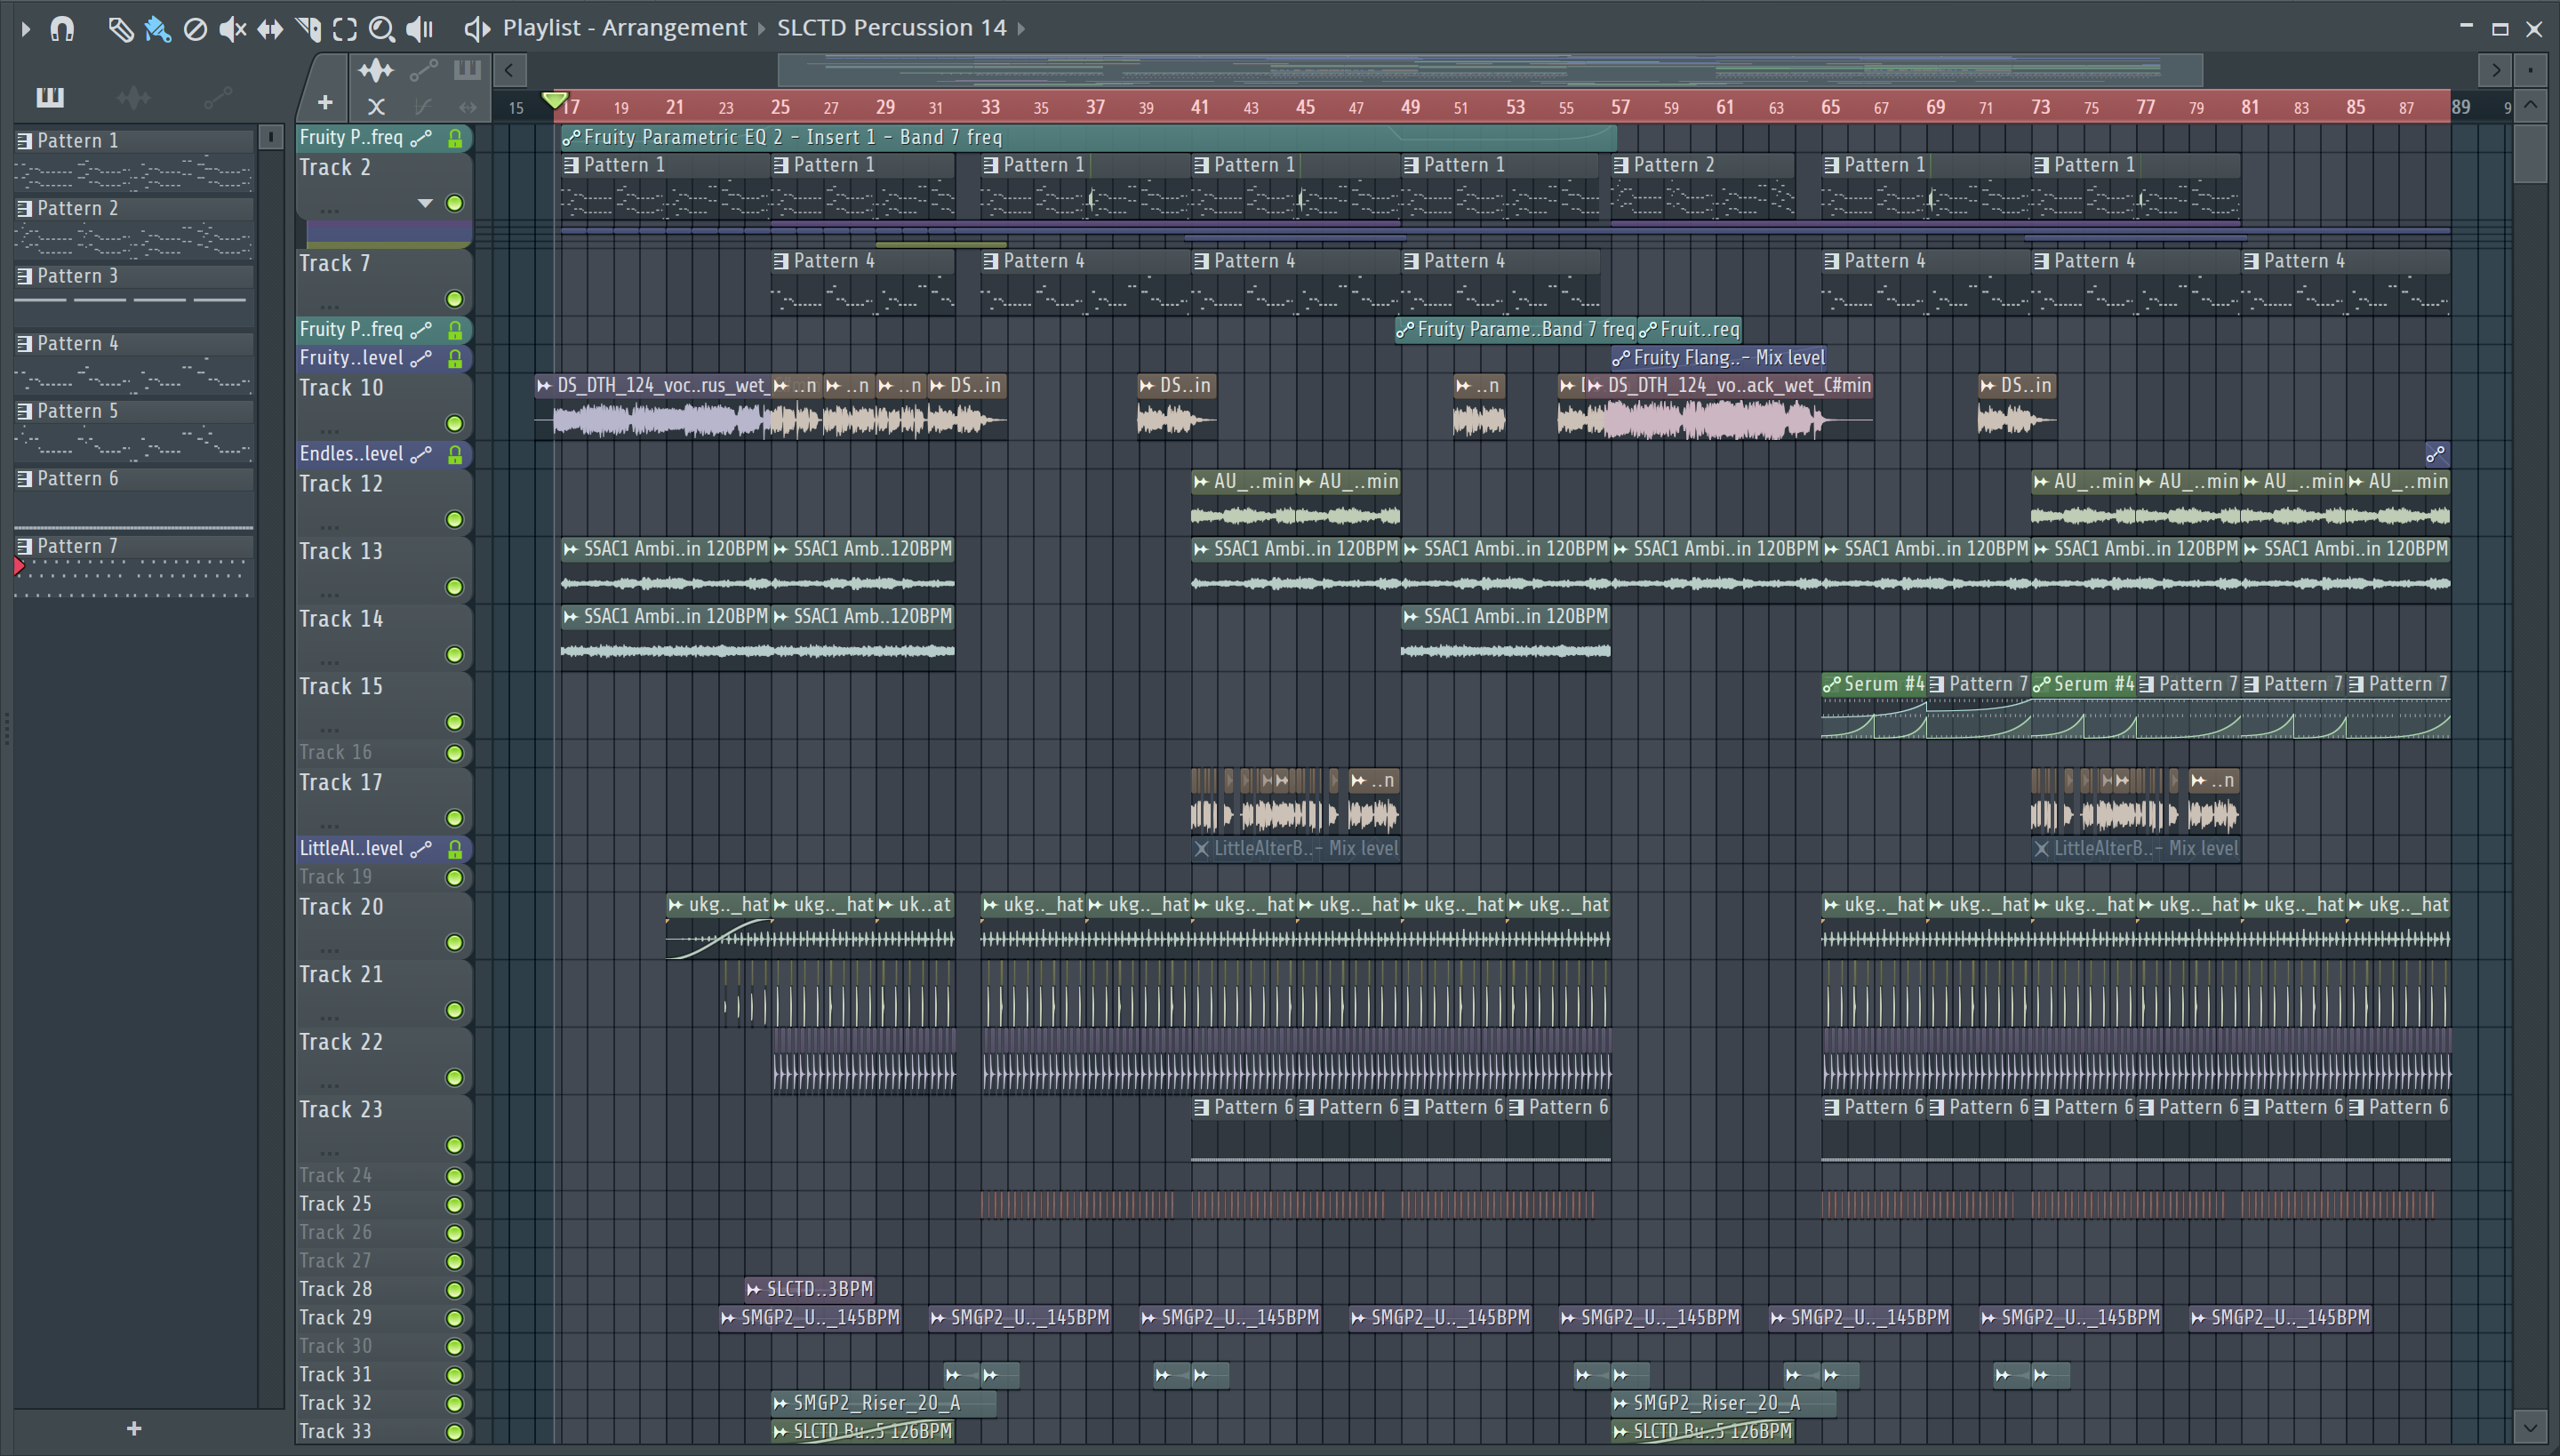Click the dot button at overview end

tap(2530, 70)
